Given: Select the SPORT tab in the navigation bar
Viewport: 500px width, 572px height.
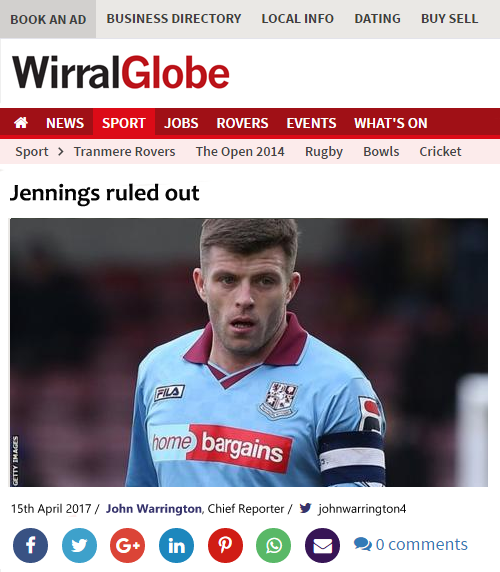Looking at the screenshot, I should point(124,123).
